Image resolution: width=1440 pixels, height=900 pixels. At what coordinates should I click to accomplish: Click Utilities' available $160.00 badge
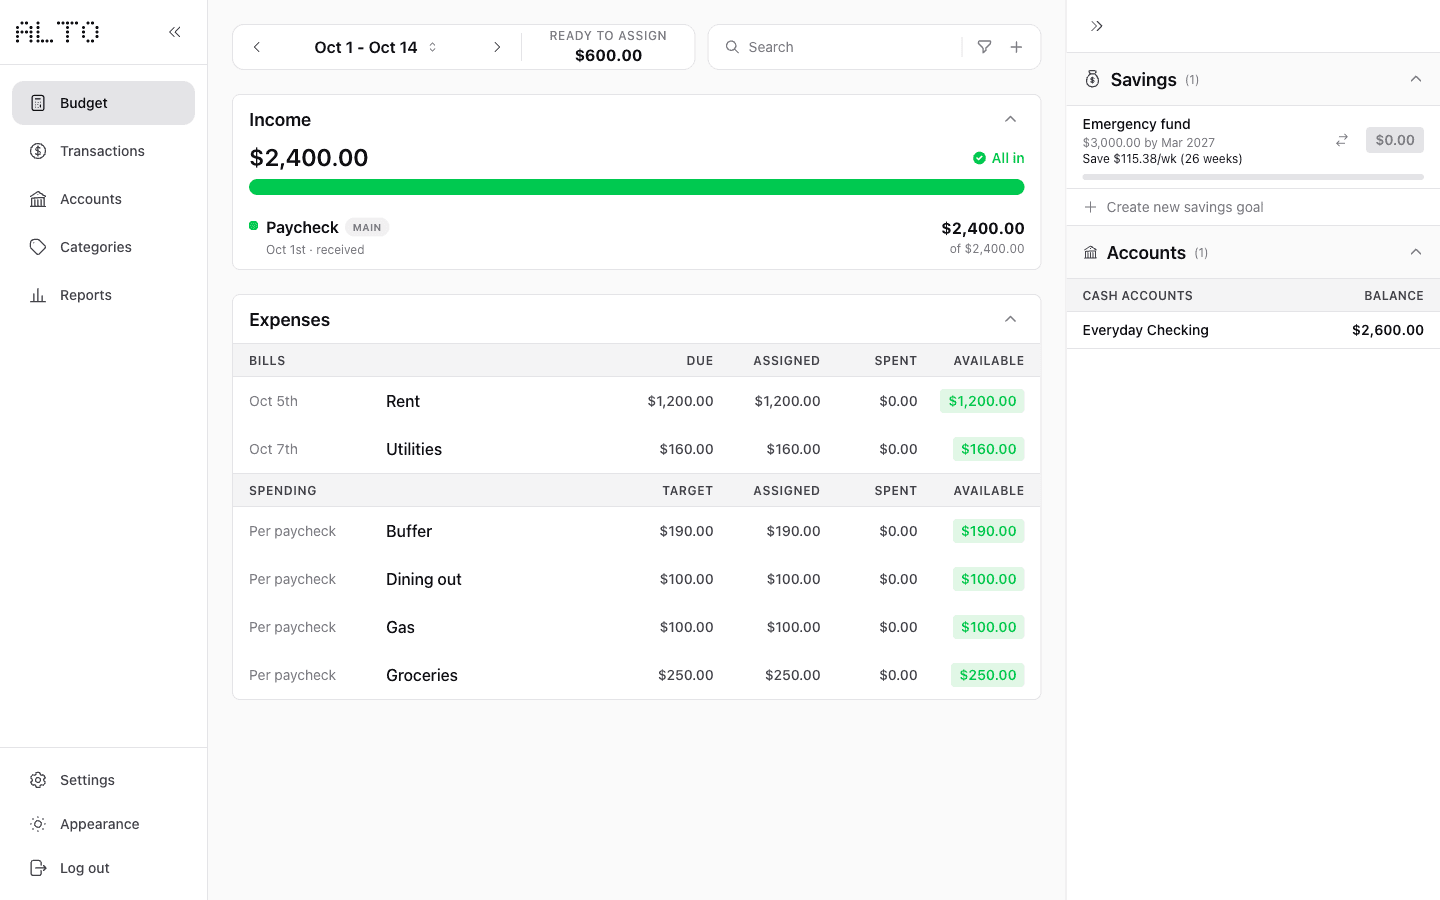pos(988,449)
